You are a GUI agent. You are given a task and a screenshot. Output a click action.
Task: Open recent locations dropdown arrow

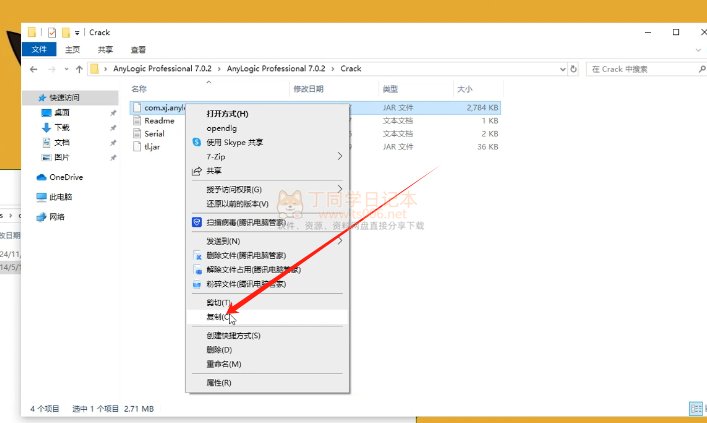tap(65, 69)
